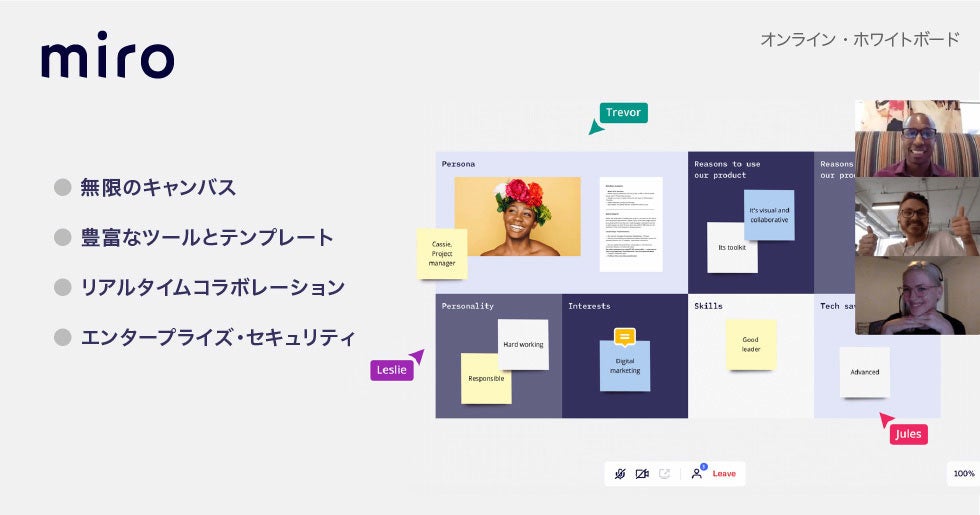Click the リアルタイムコラボレーション bullet text
The image size is (980, 515).
click(x=212, y=288)
